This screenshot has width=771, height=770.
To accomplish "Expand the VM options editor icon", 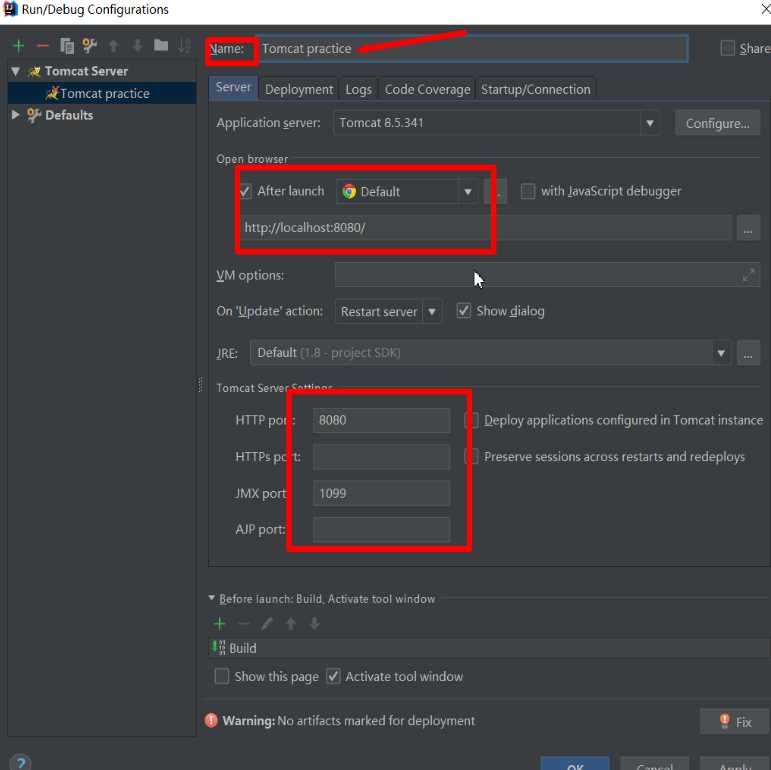I will (748, 275).
